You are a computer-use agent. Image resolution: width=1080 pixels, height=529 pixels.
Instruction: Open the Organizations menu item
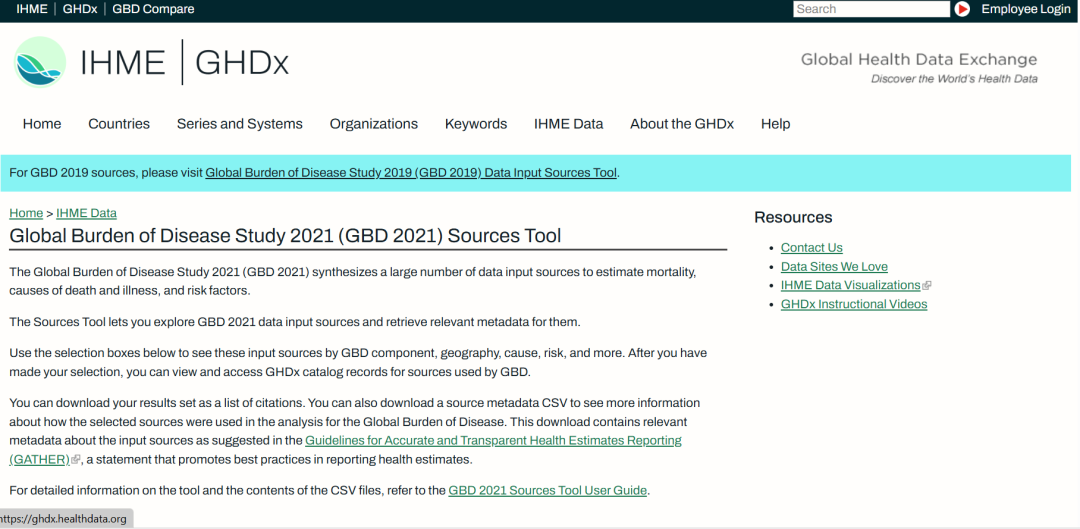[374, 124]
